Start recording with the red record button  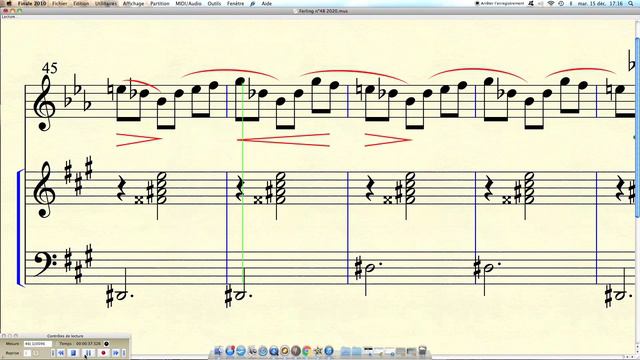[103, 353]
